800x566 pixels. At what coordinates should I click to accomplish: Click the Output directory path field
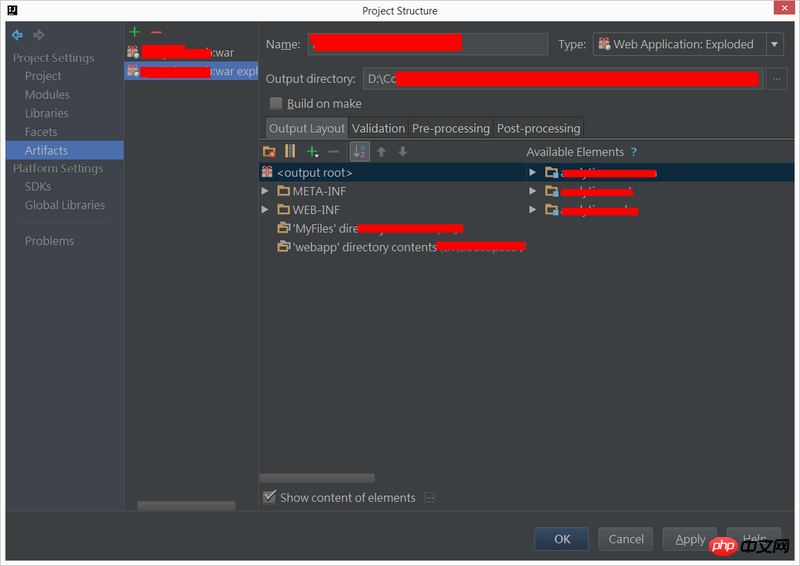point(563,79)
